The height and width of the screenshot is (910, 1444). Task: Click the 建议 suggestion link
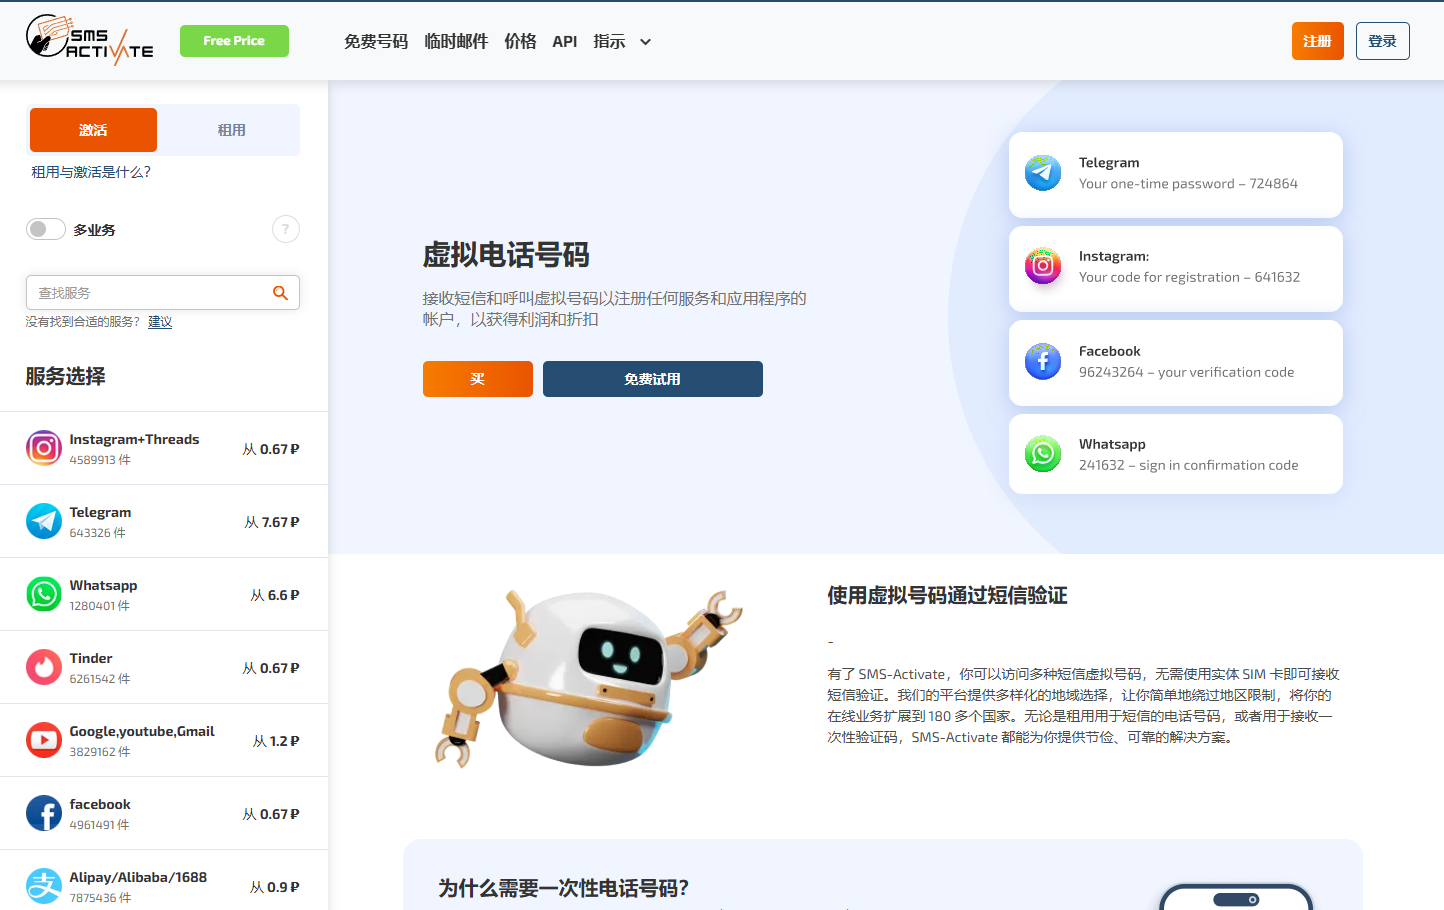(160, 322)
